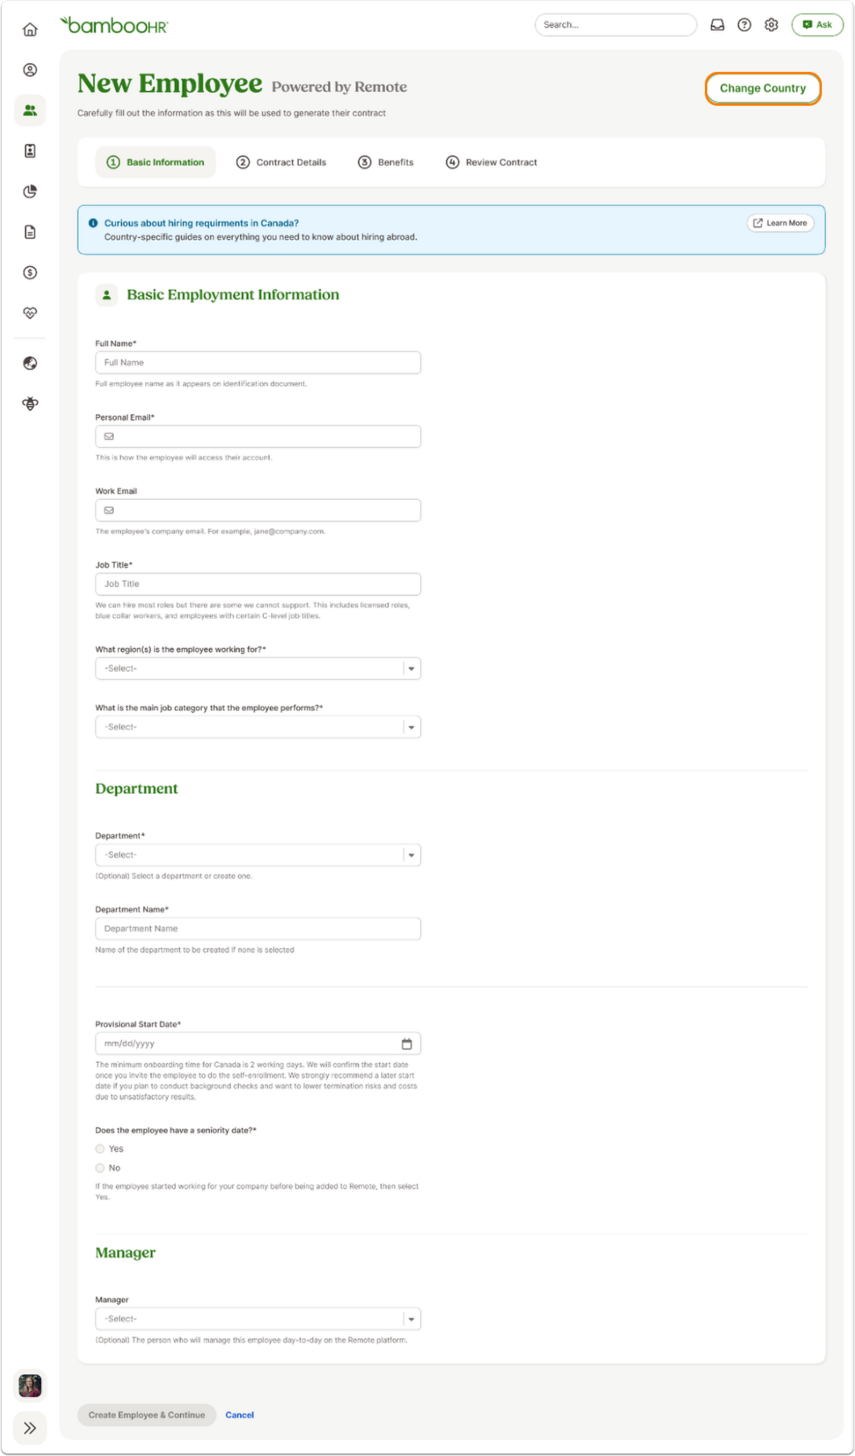Click the Work Email input field
This screenshot has width=855, height=1456.
tap(258, 510)
